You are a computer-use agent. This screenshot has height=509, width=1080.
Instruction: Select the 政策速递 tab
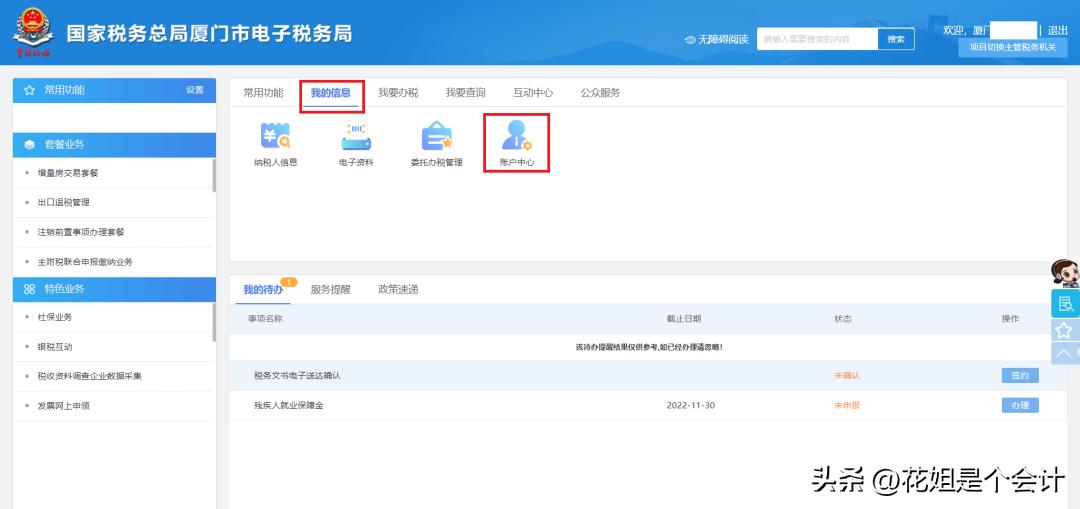pos(398,290)
